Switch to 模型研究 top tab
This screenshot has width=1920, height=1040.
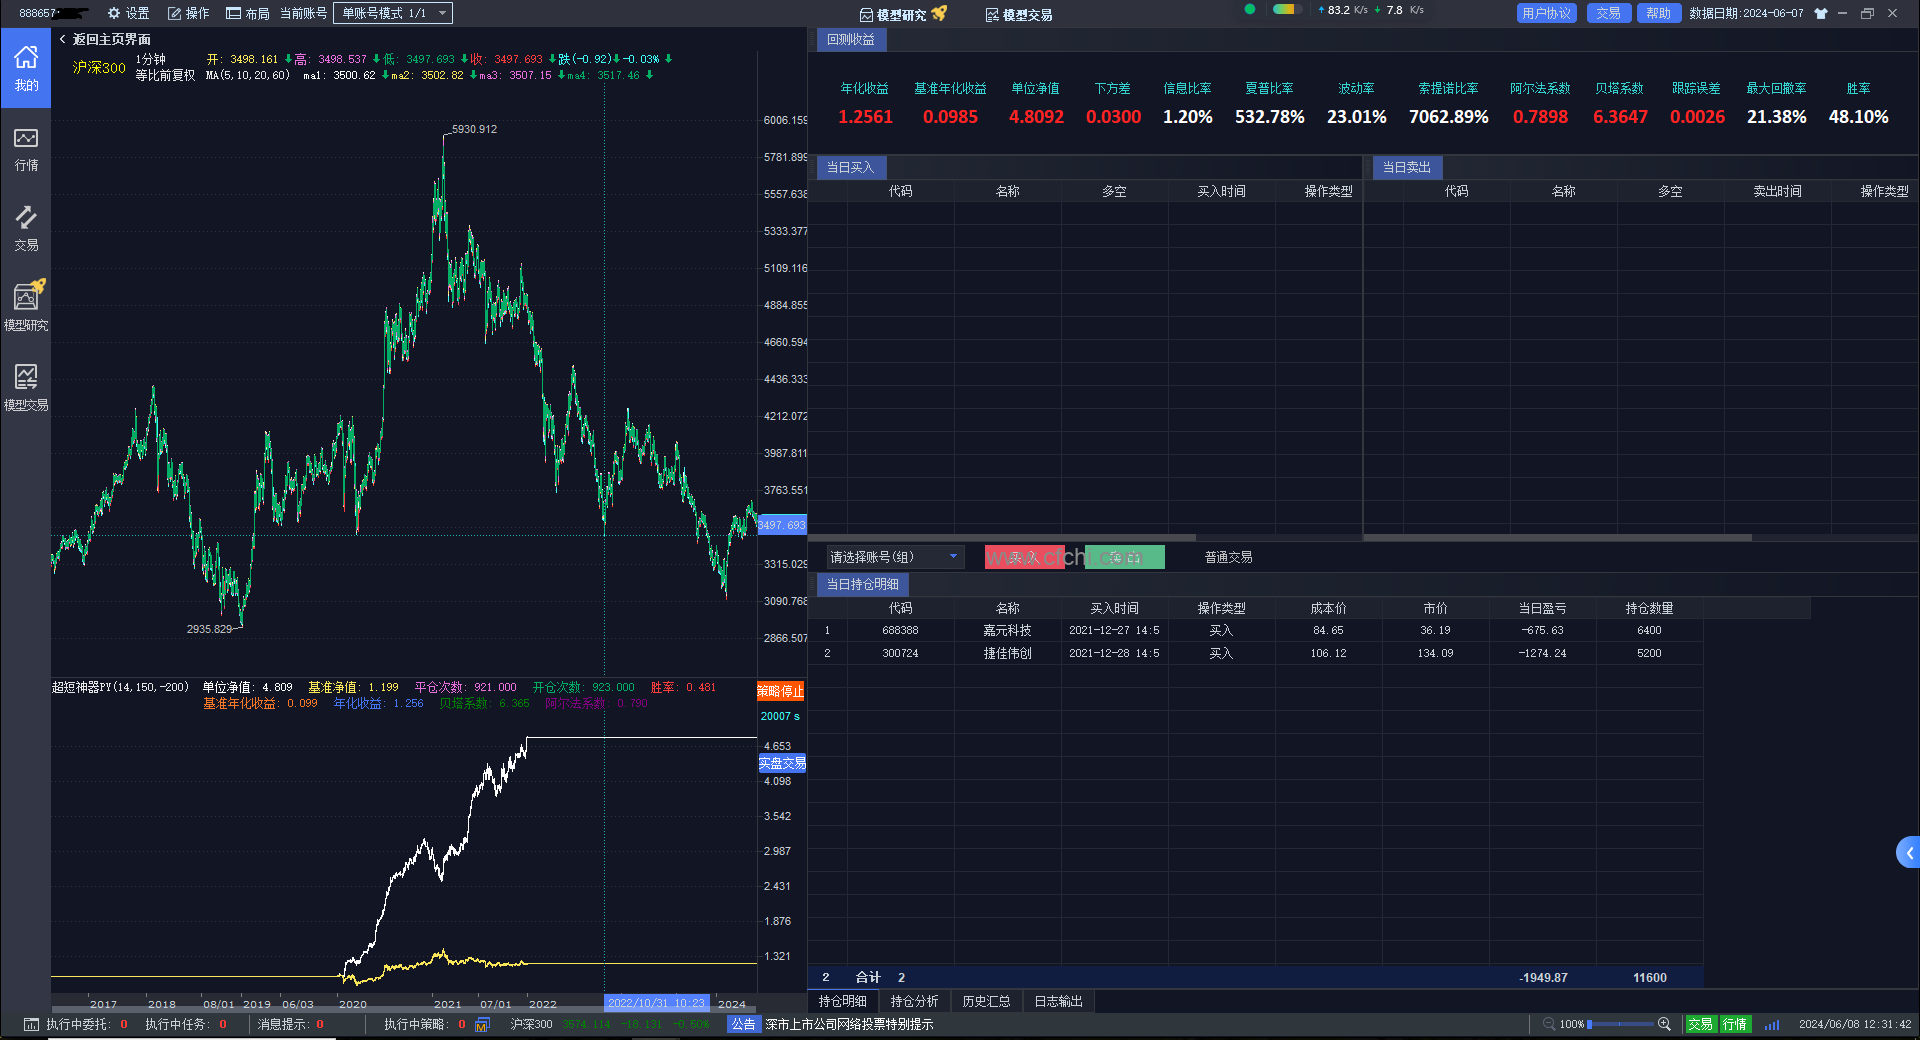tap(903, 14)
